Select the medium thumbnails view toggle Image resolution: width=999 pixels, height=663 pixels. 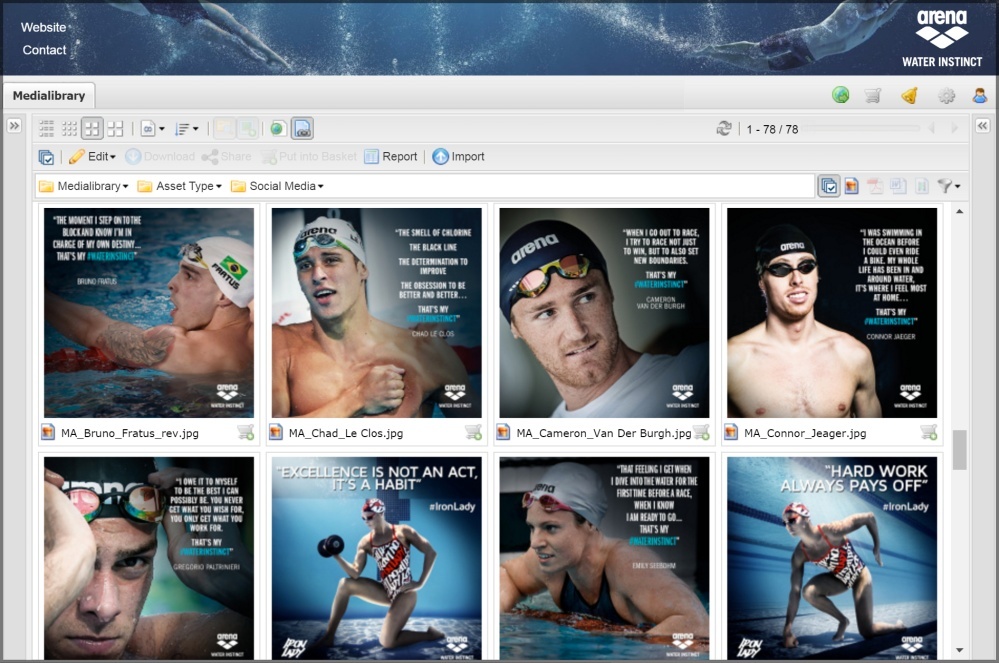click(x=92, y=129)
